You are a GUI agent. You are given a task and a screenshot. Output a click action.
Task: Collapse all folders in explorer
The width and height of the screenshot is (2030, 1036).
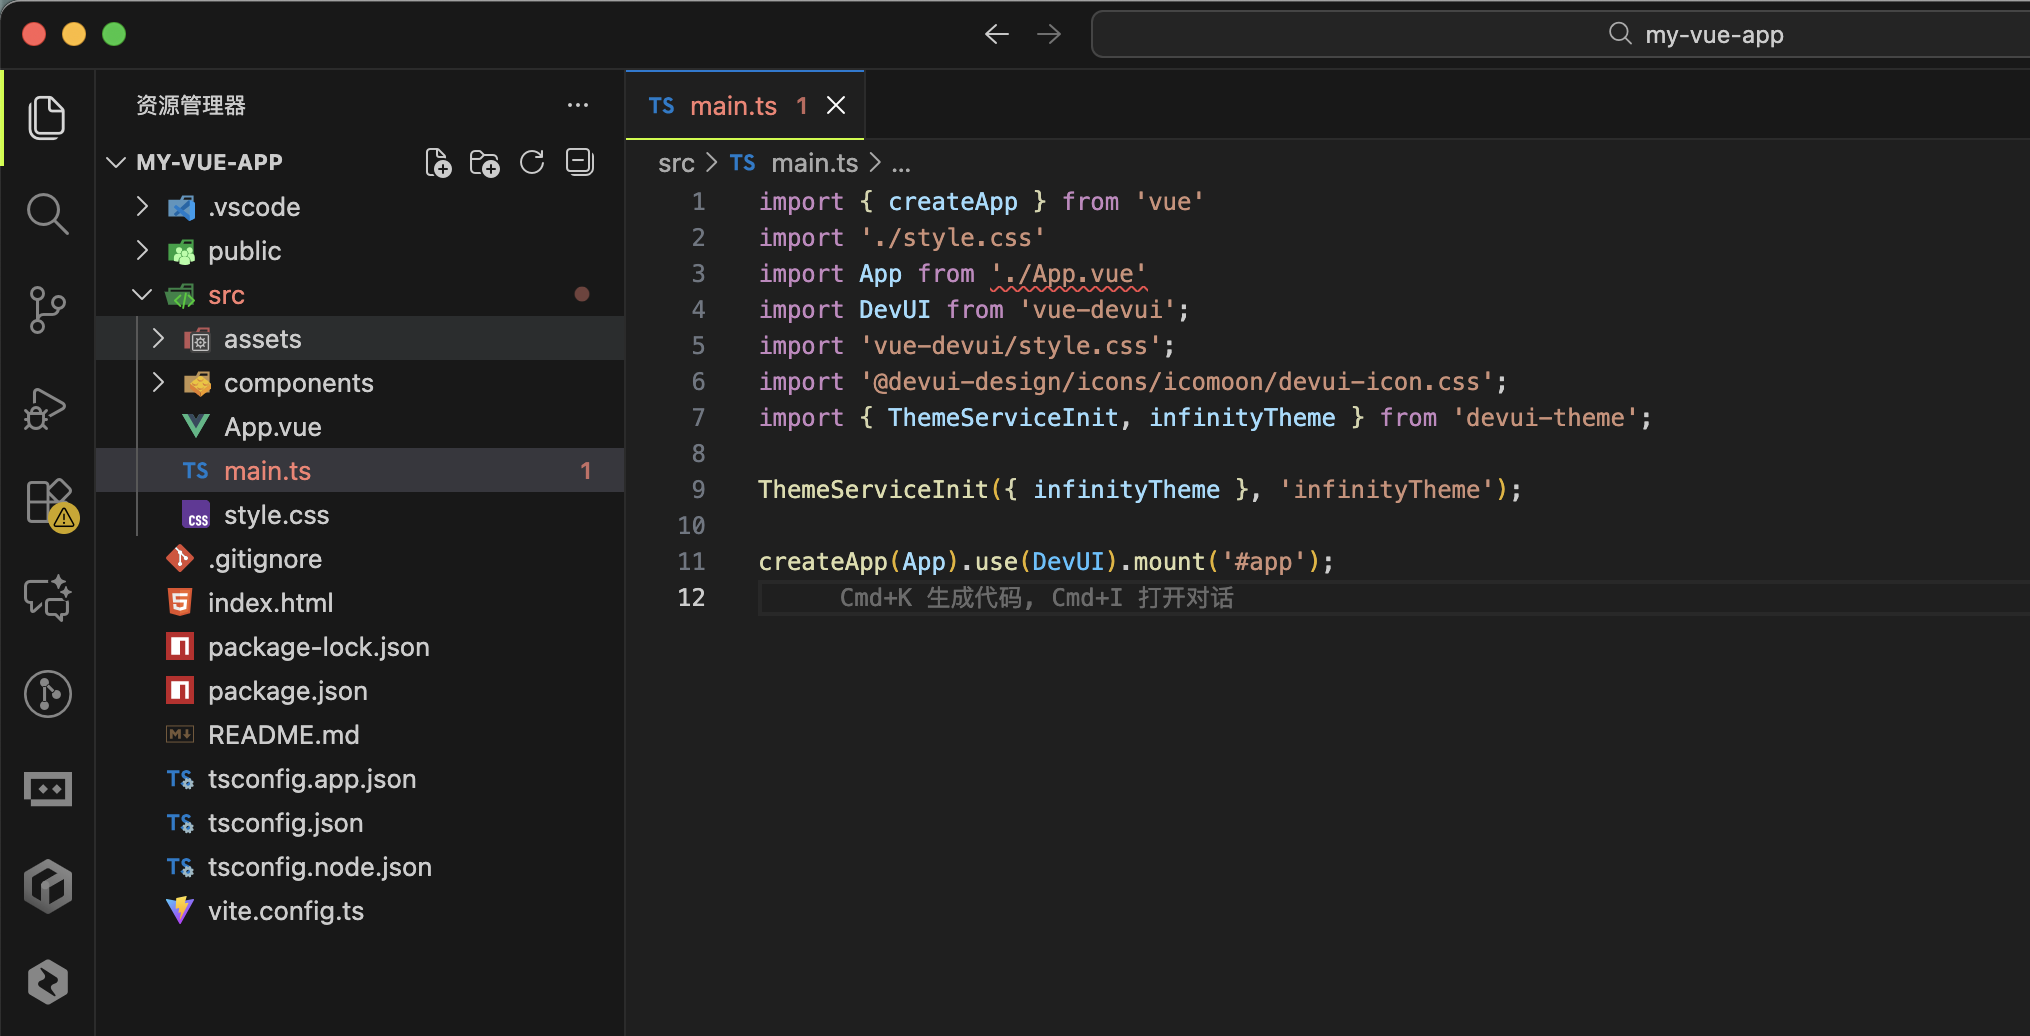point(580,162)
